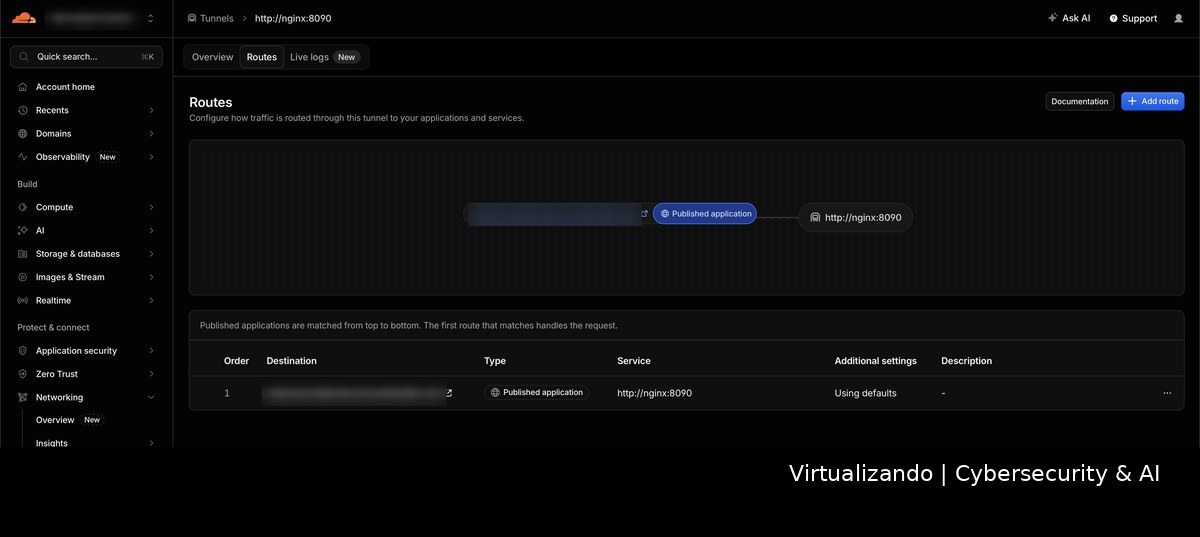Click the Realtime broadcast icon
The image size is (1200, 537).
point(23,300)
